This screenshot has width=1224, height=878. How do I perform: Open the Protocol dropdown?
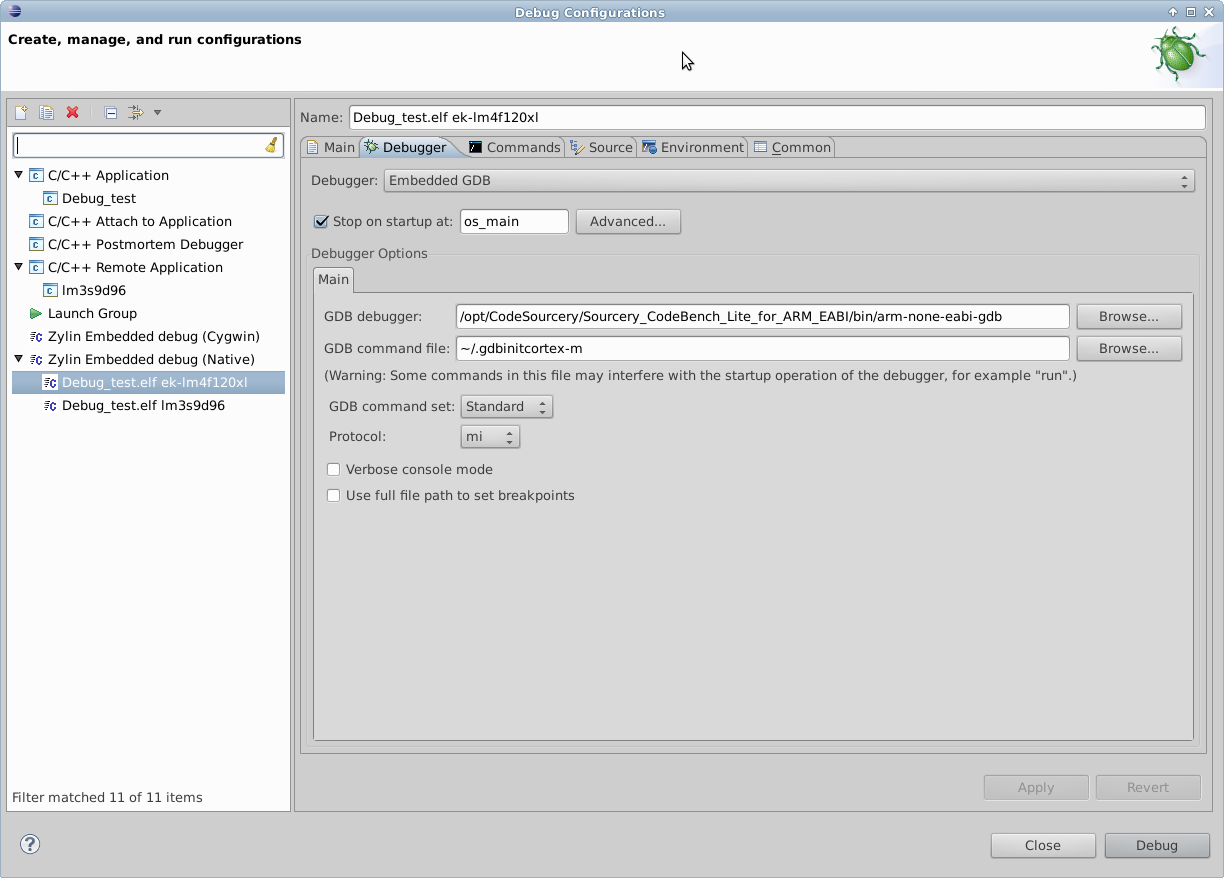pos(490,437)
